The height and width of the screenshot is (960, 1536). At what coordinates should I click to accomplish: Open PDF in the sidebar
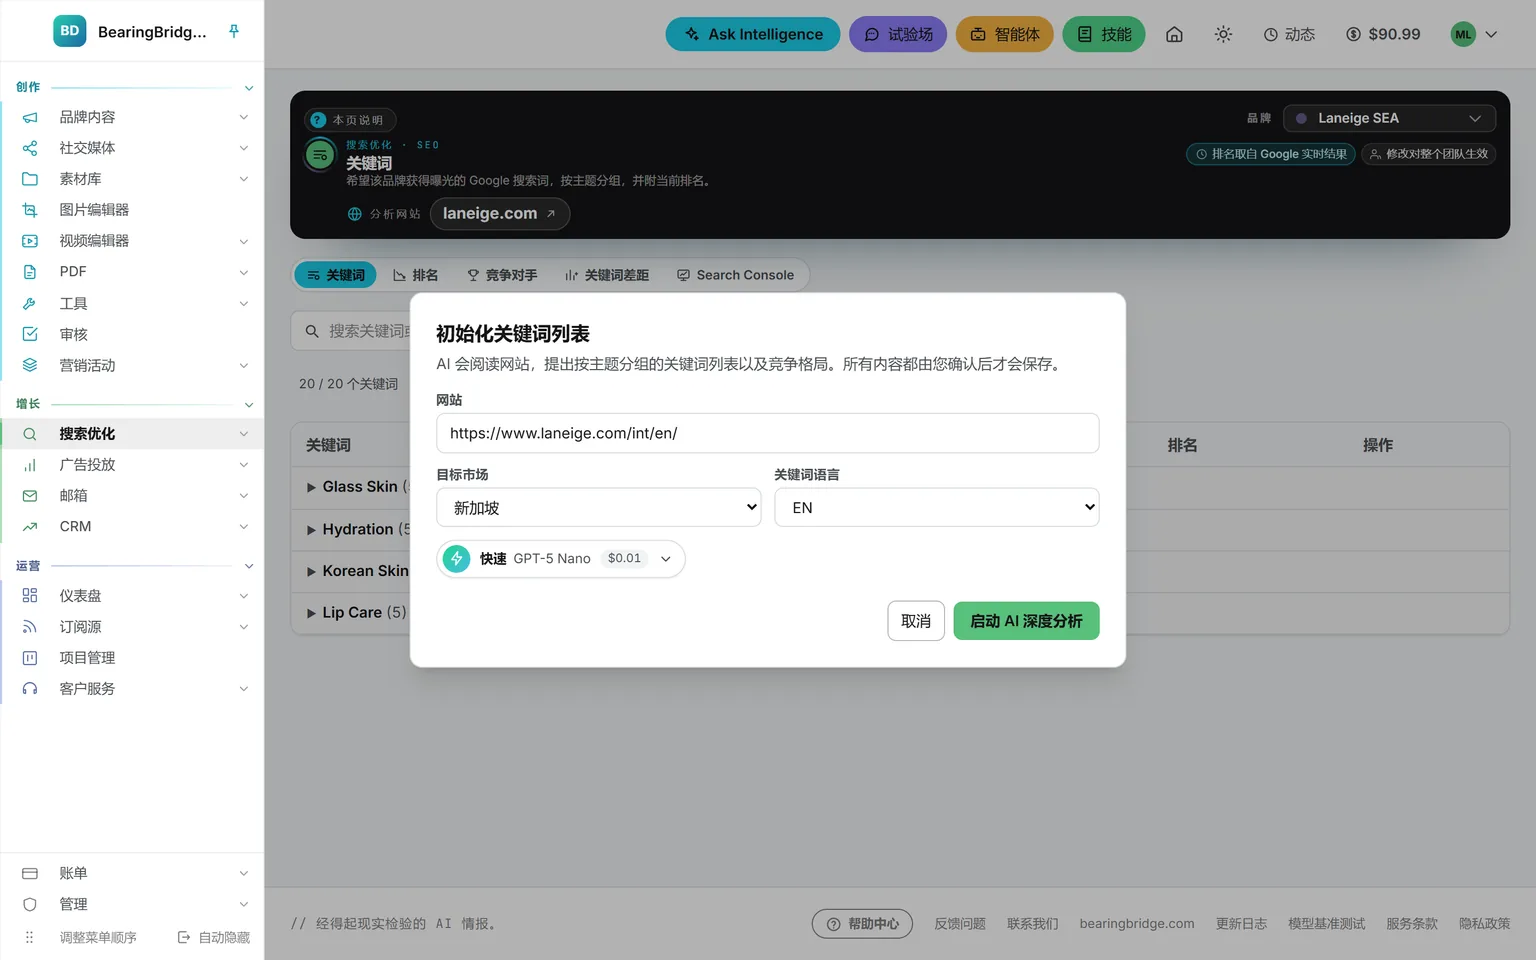[x=132, y=272]
